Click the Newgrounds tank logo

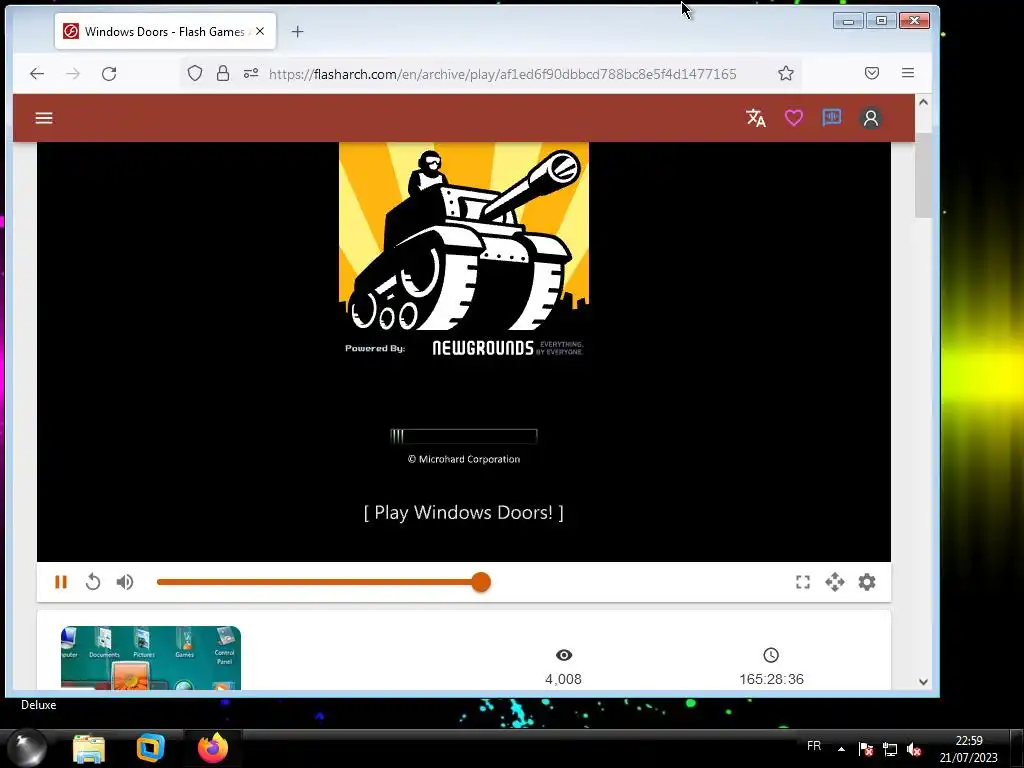point(464,236)
